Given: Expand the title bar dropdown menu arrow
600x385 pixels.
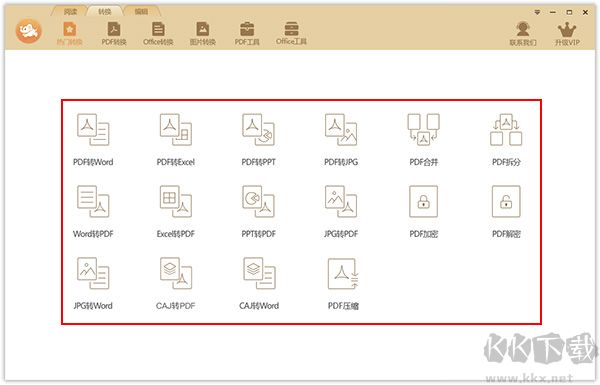Looking at the screenshot, I should [x=537, y=13].
